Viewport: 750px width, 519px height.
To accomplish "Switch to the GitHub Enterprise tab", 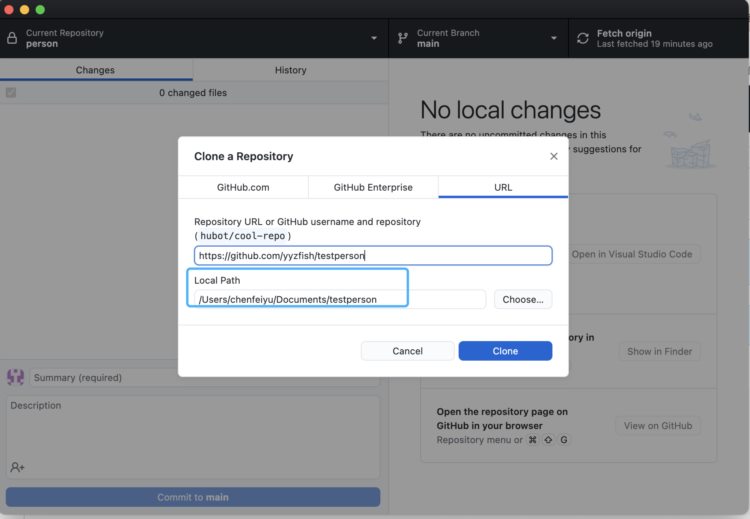I will coord(373,187).
